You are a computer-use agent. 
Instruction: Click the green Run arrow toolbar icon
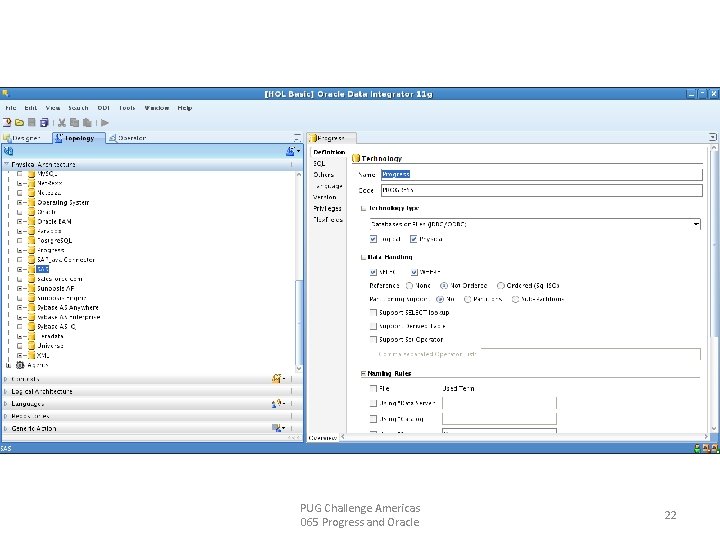click(x=105, y=123)
